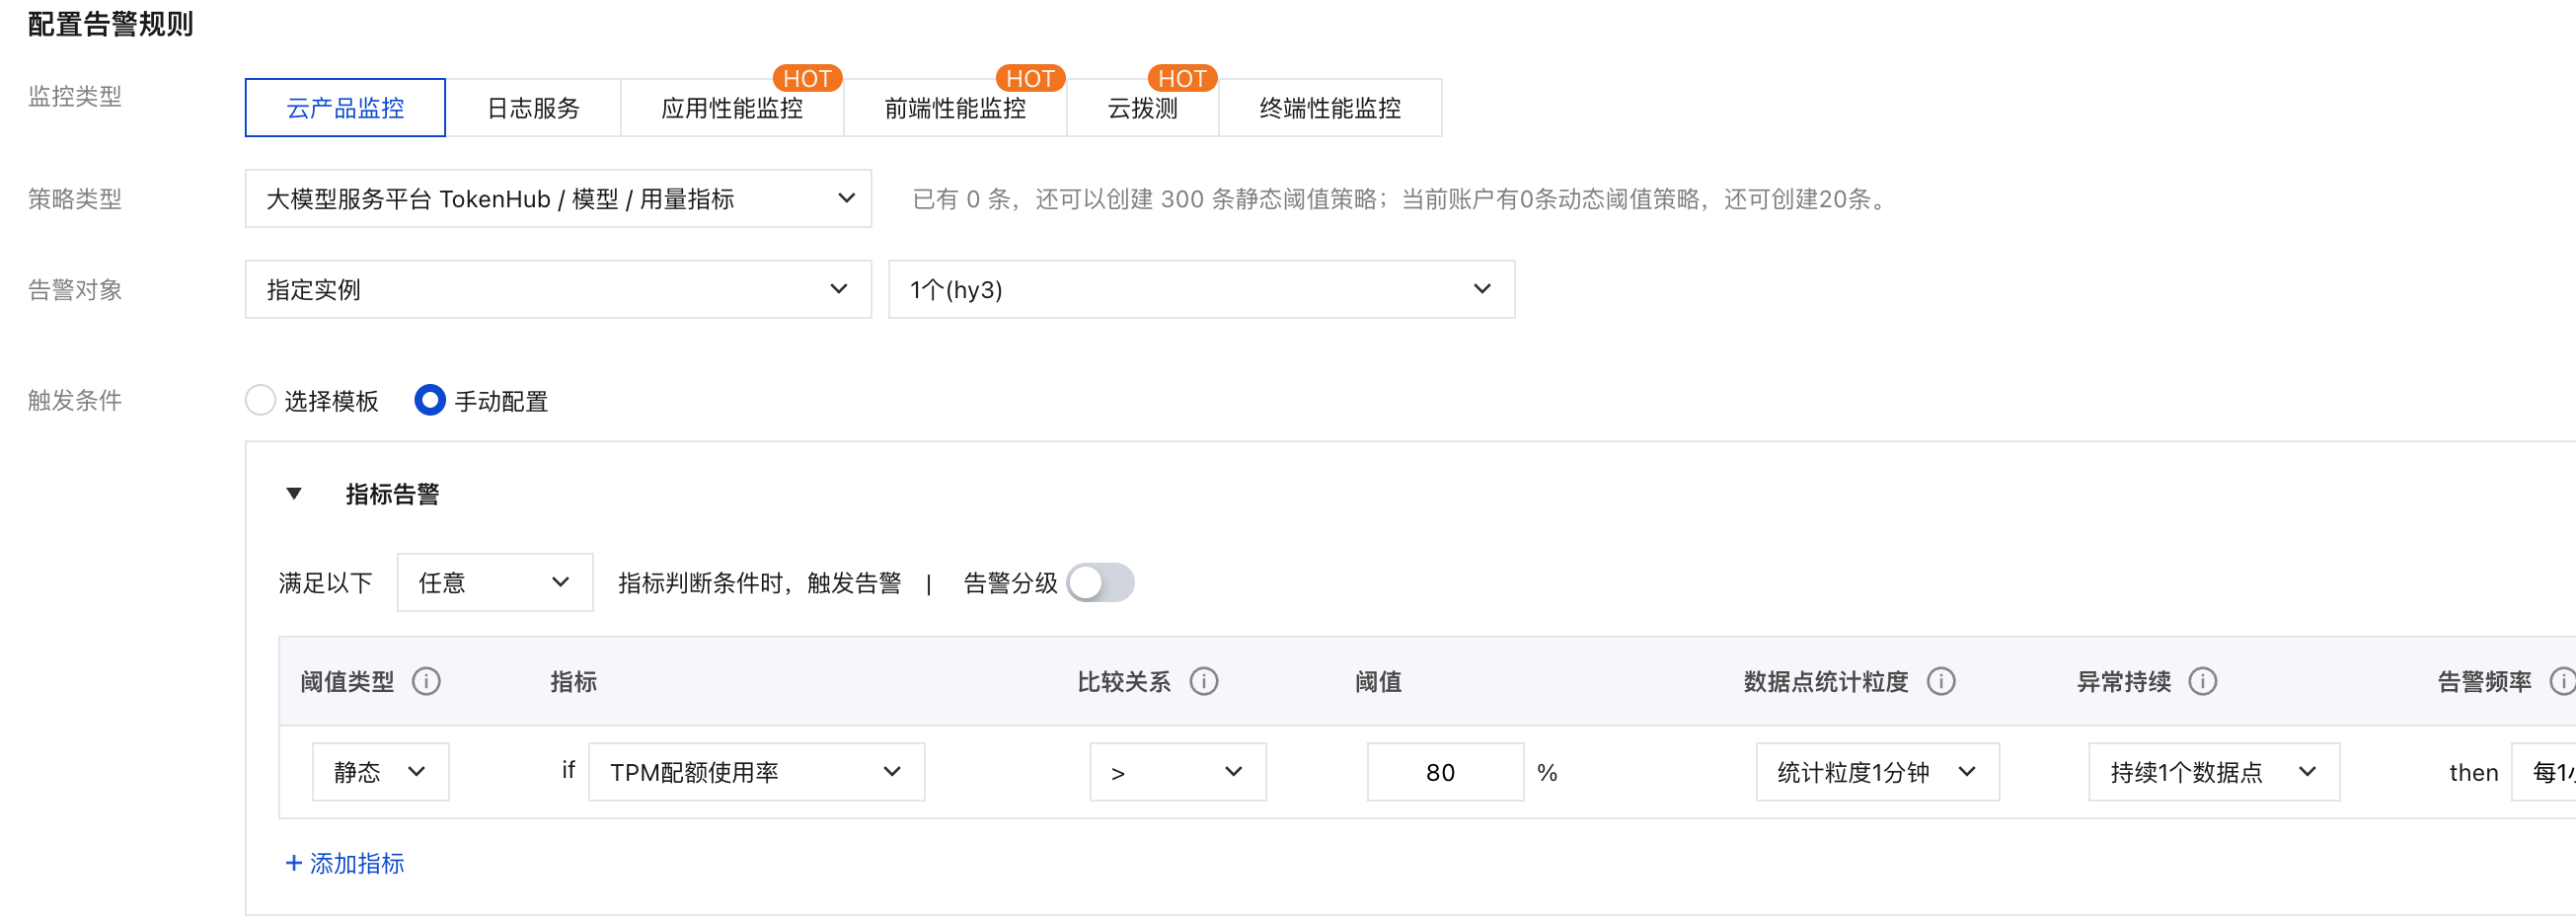Collapse the 指标告警 section triangle
Screen dimensions: 2576x922
pos(294,493)
